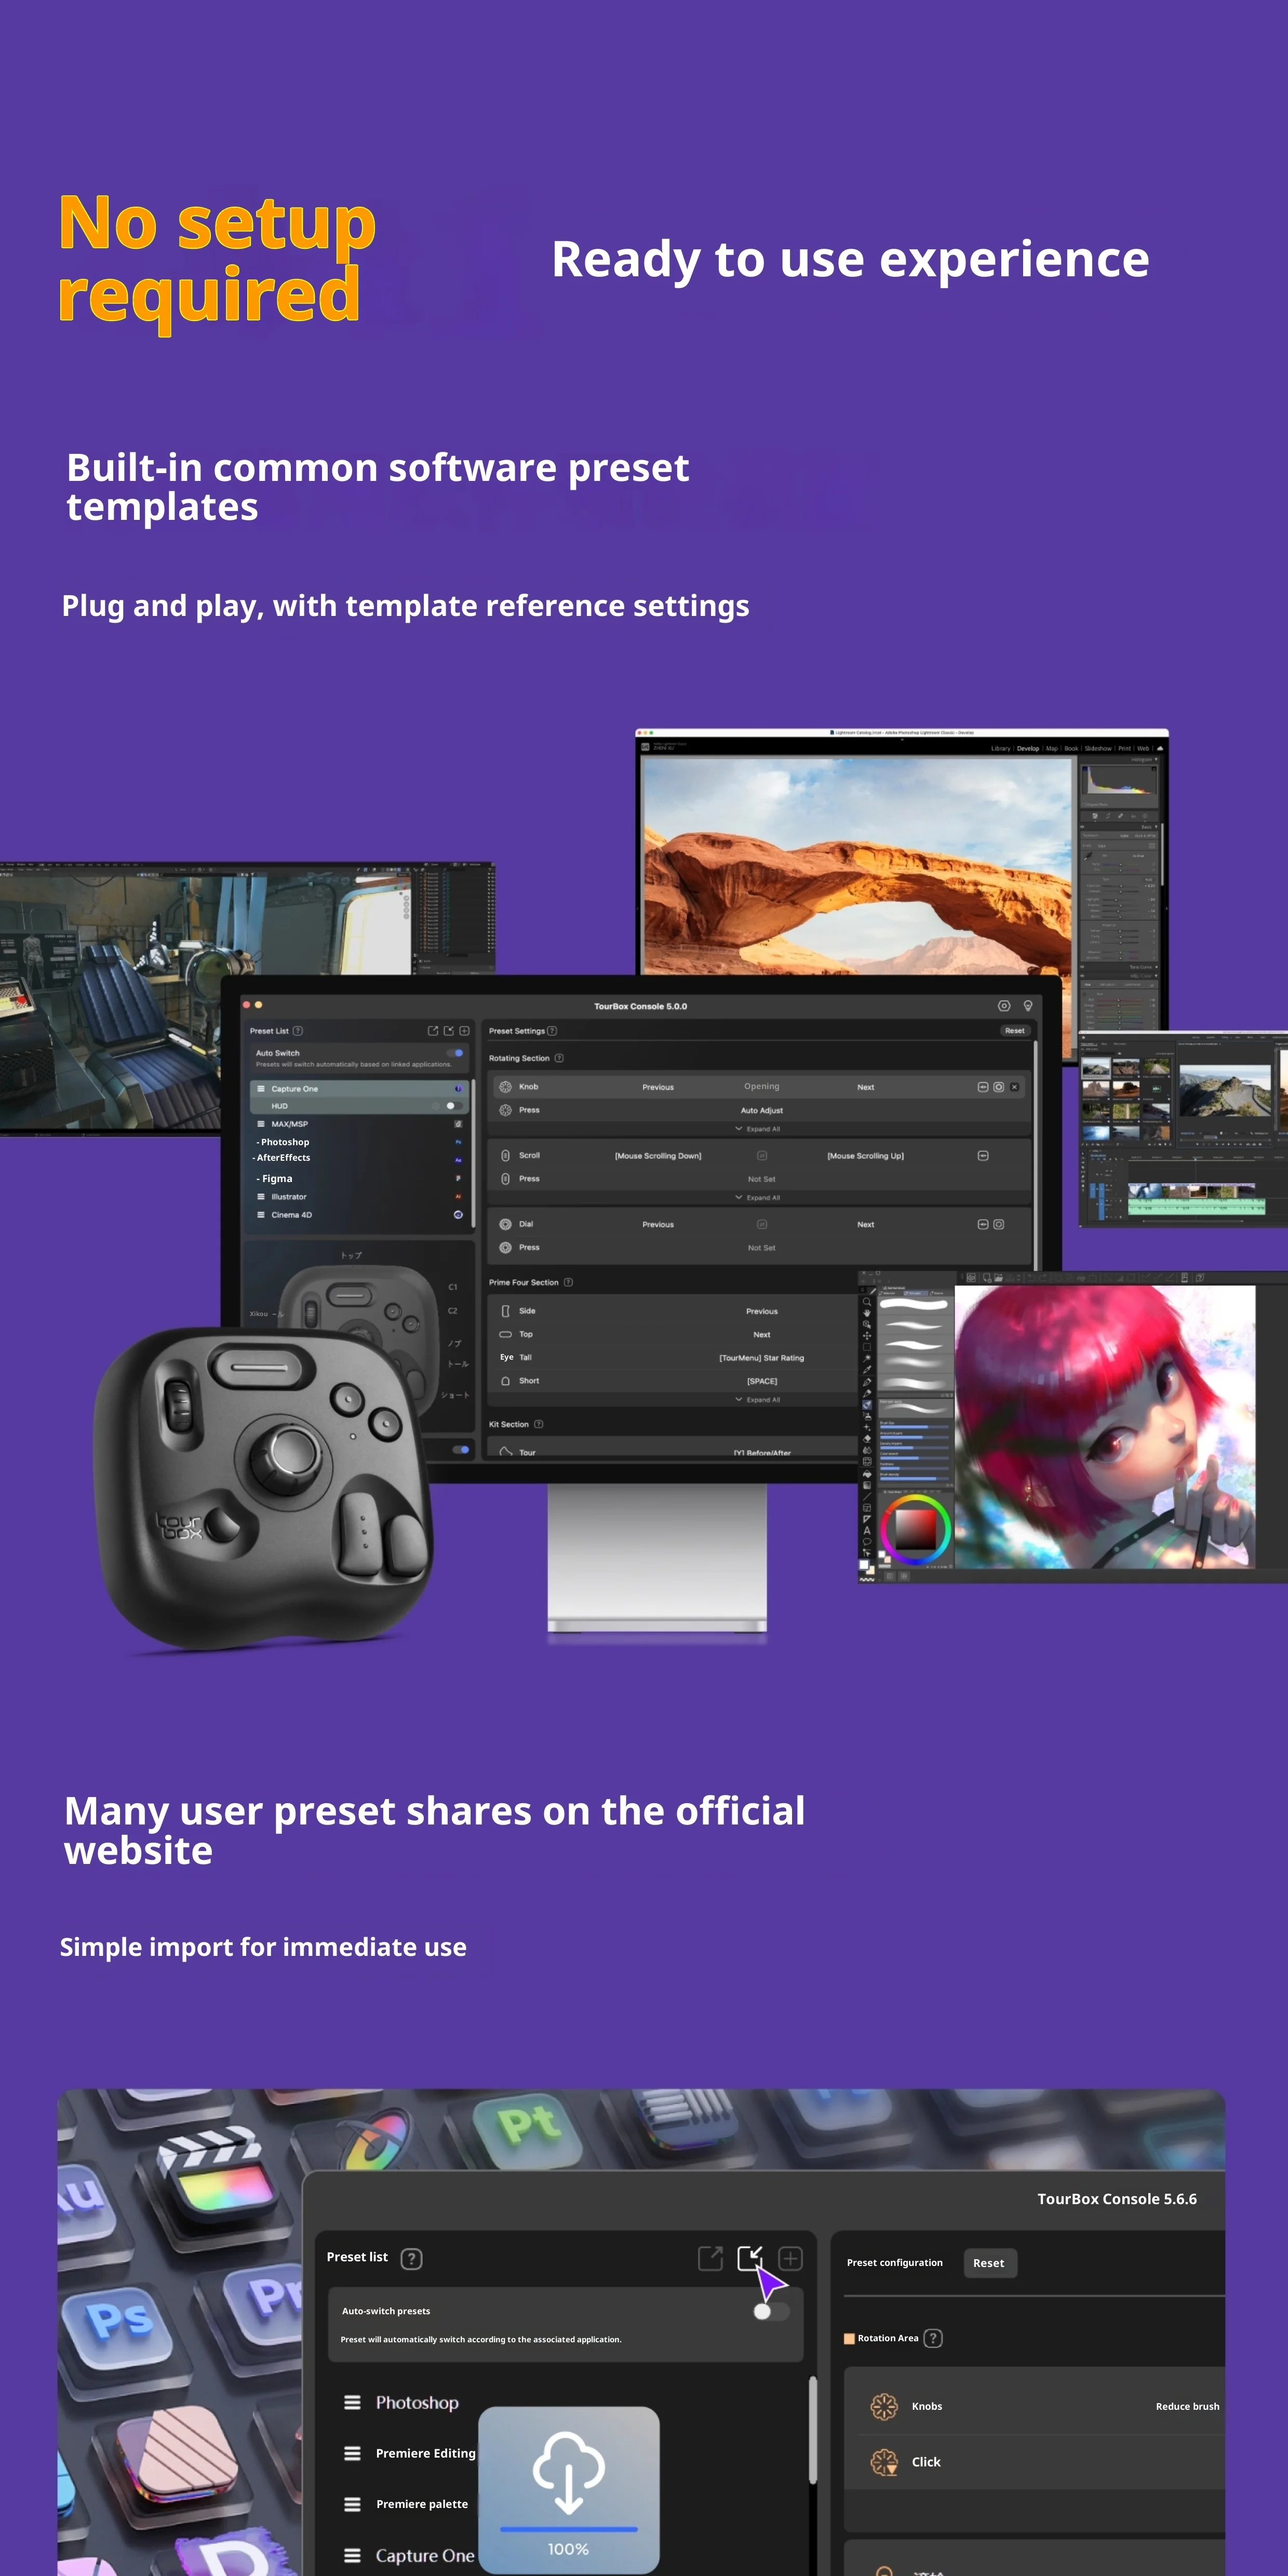This screenshot has width=1288, height=2576.
Task: Click the Knobs rotation icon
Action: [x=884, y=2406]
